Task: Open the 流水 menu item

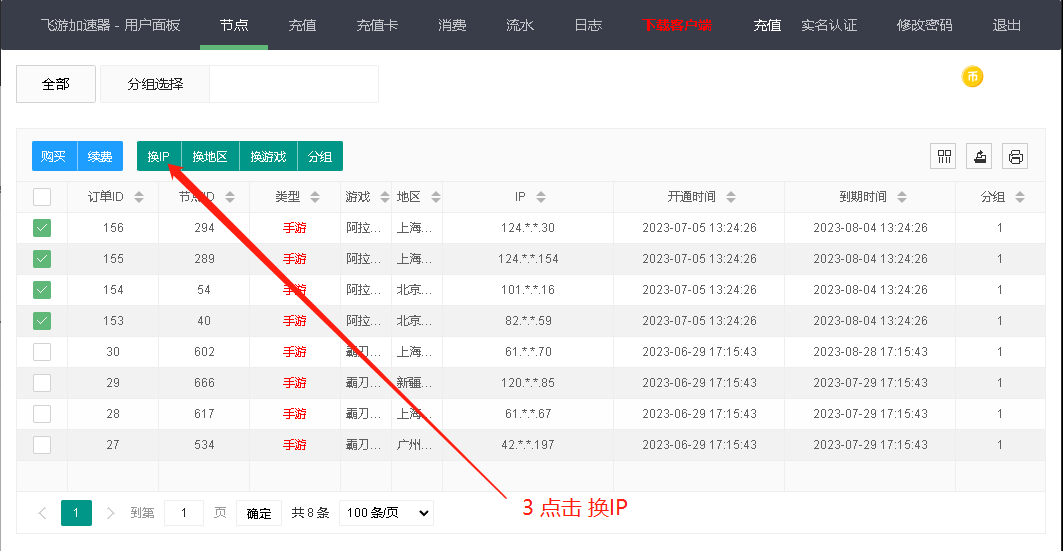Action: (520, 25)
